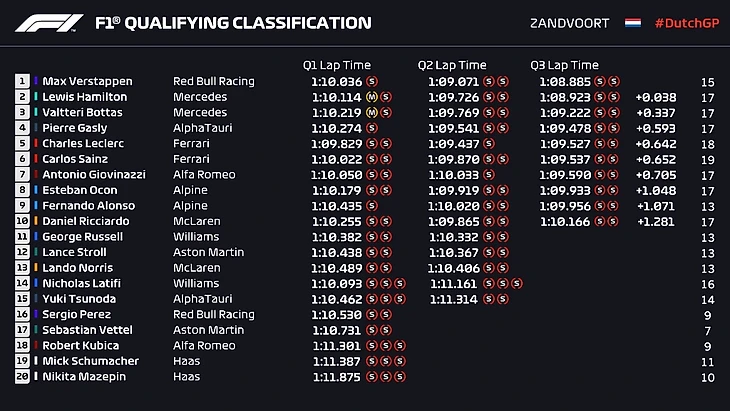This screenshot has width=730, height=411.
Task: Select the Q3 Lap Time column header
Action: tap(564, 65)
